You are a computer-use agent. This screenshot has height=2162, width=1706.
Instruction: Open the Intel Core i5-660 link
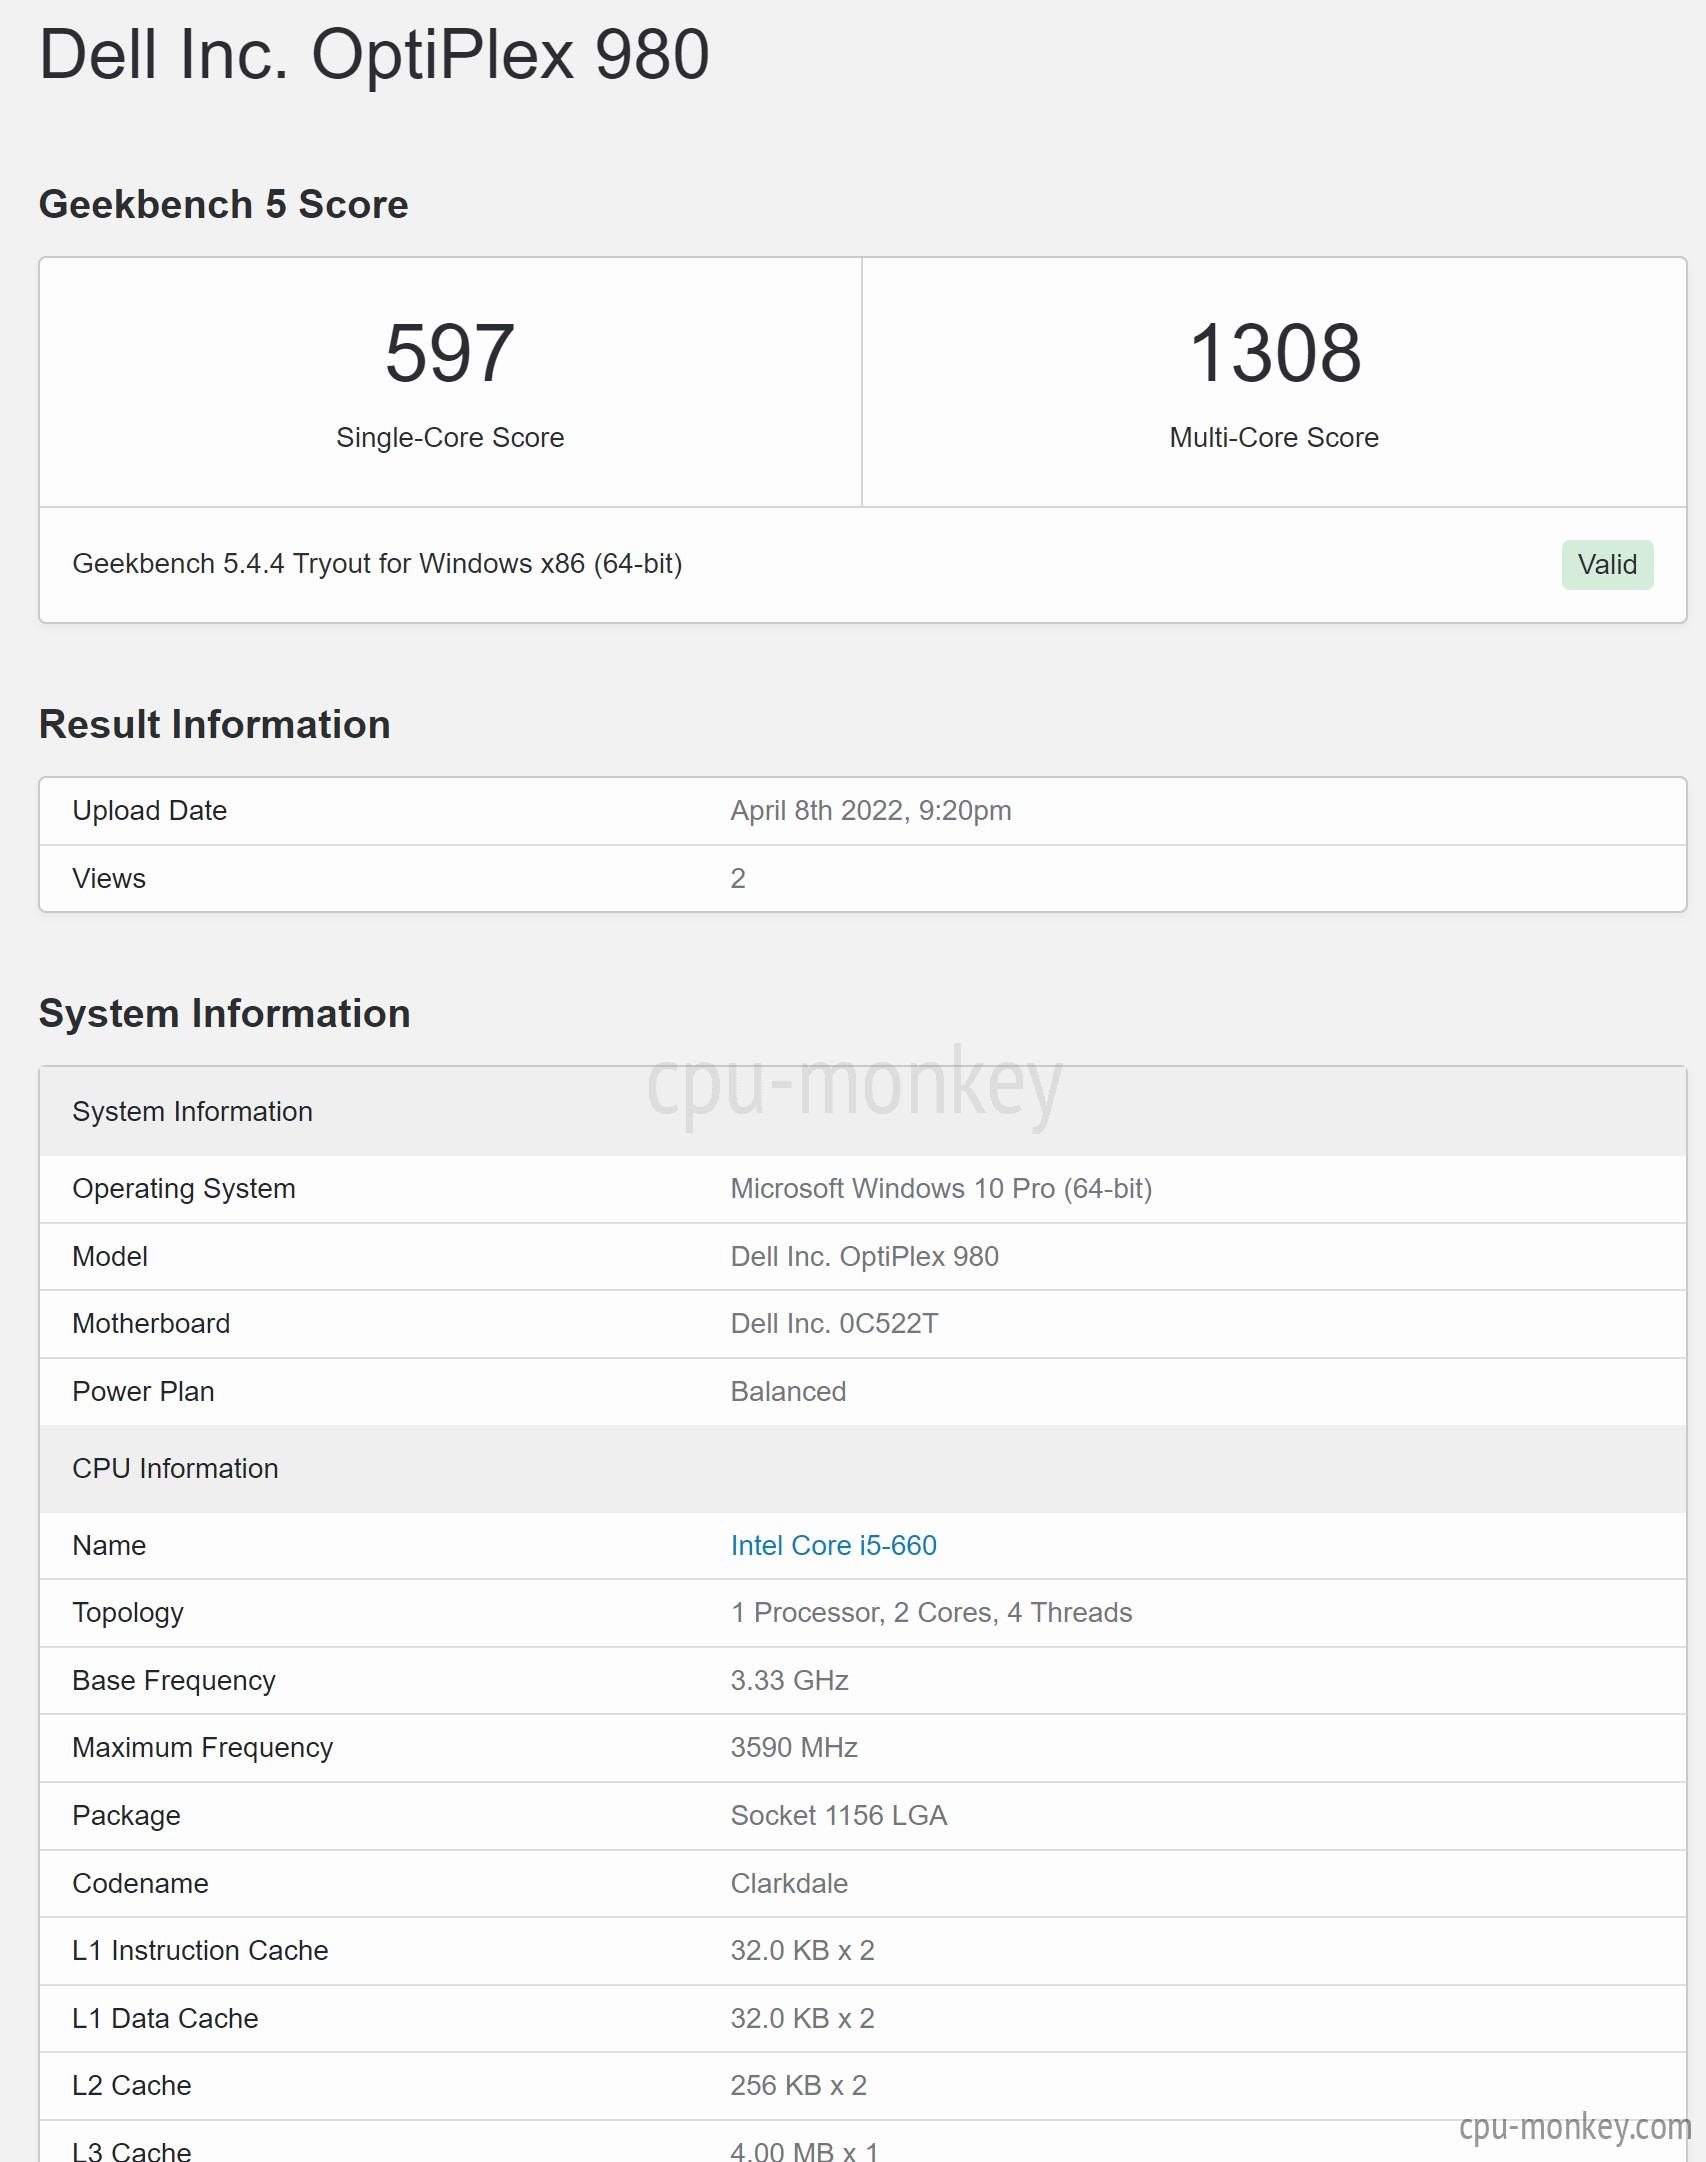(x=833, y=1545)
